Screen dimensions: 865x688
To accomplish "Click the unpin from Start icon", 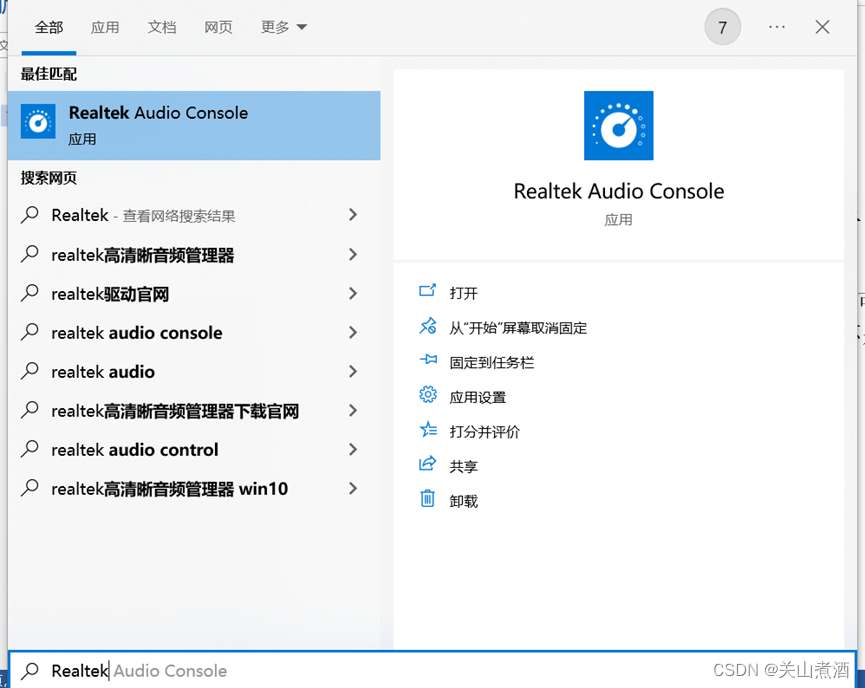I will [428, 326].
